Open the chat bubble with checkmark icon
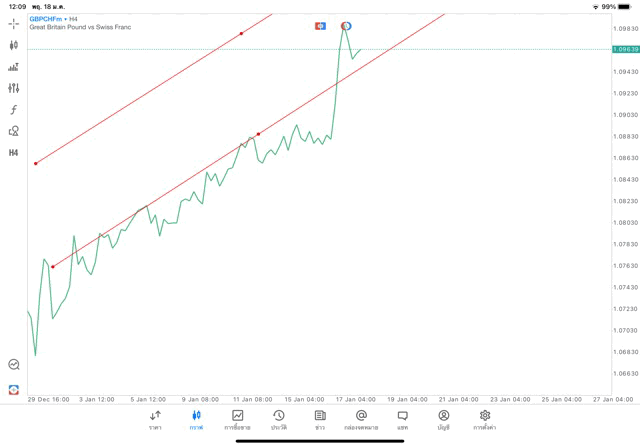Screen dimensions: 640x447 pos(14,365)
